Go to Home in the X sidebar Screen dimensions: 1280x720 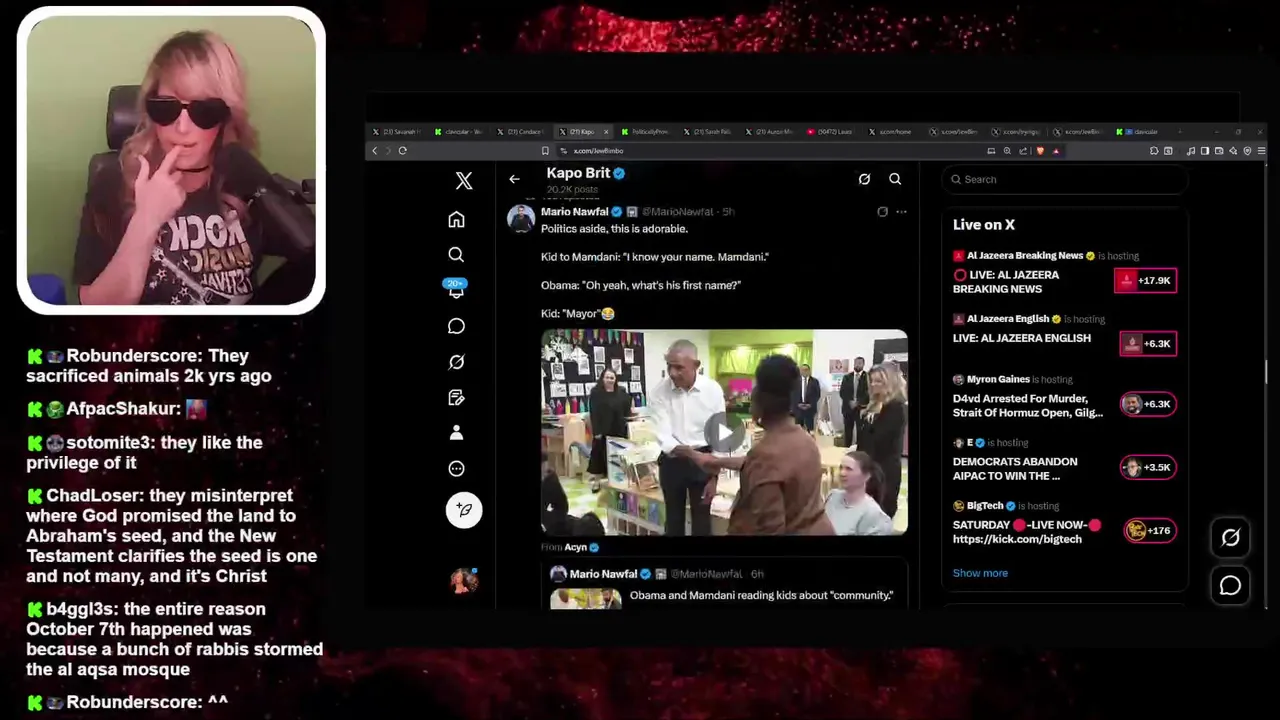click(456, 220)
